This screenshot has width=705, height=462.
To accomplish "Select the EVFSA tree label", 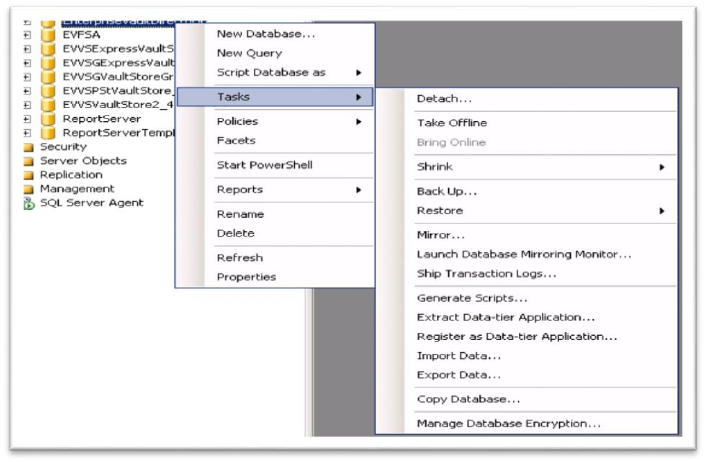I will tap(81, 35).
